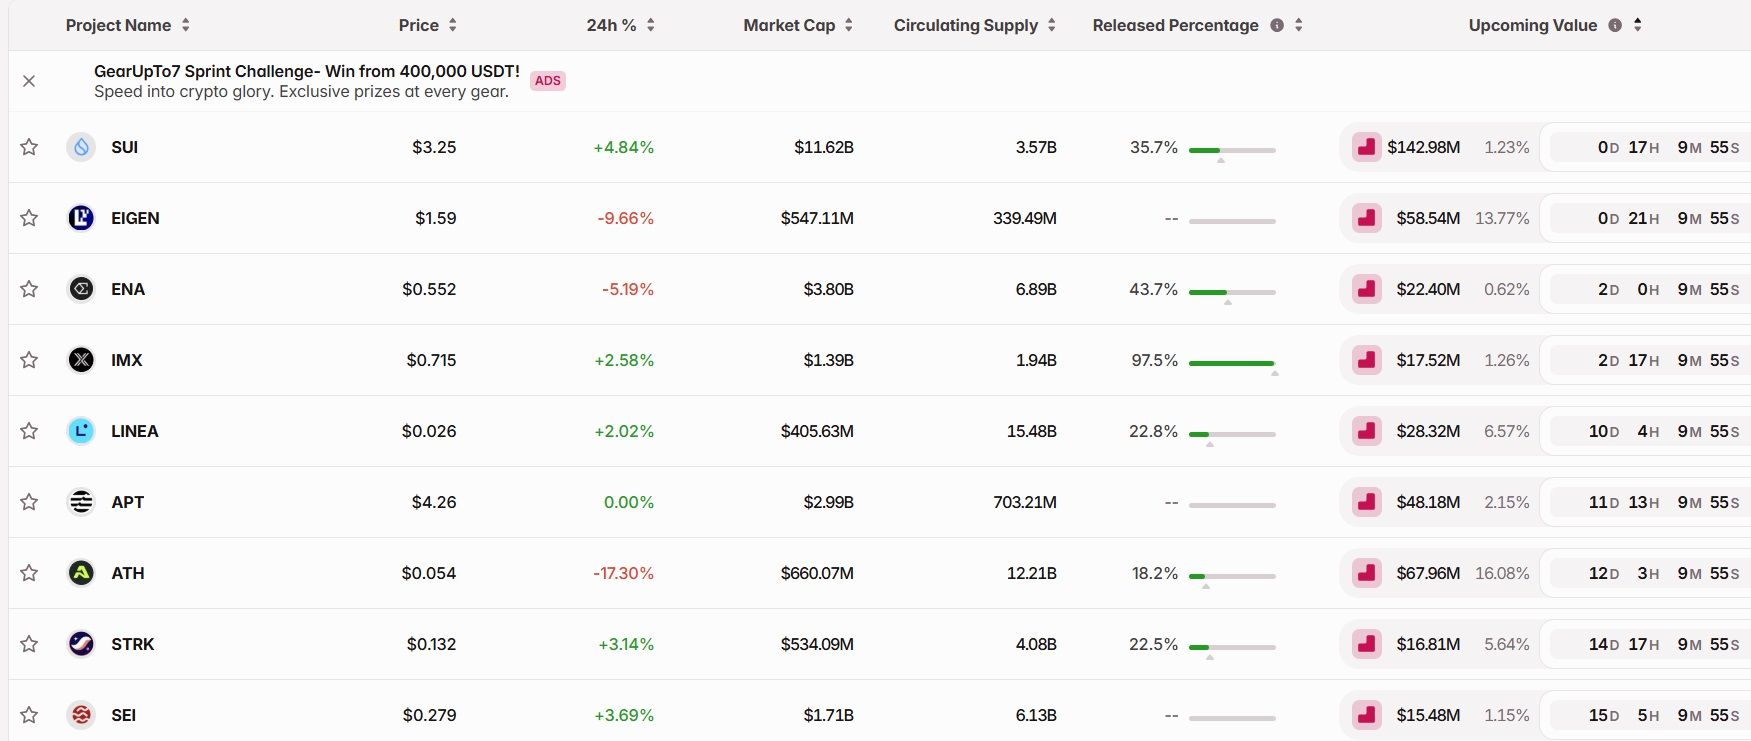Toggle the favorite star for ENA
Screen dimensions: 1751x741
(x=29, y=289)
